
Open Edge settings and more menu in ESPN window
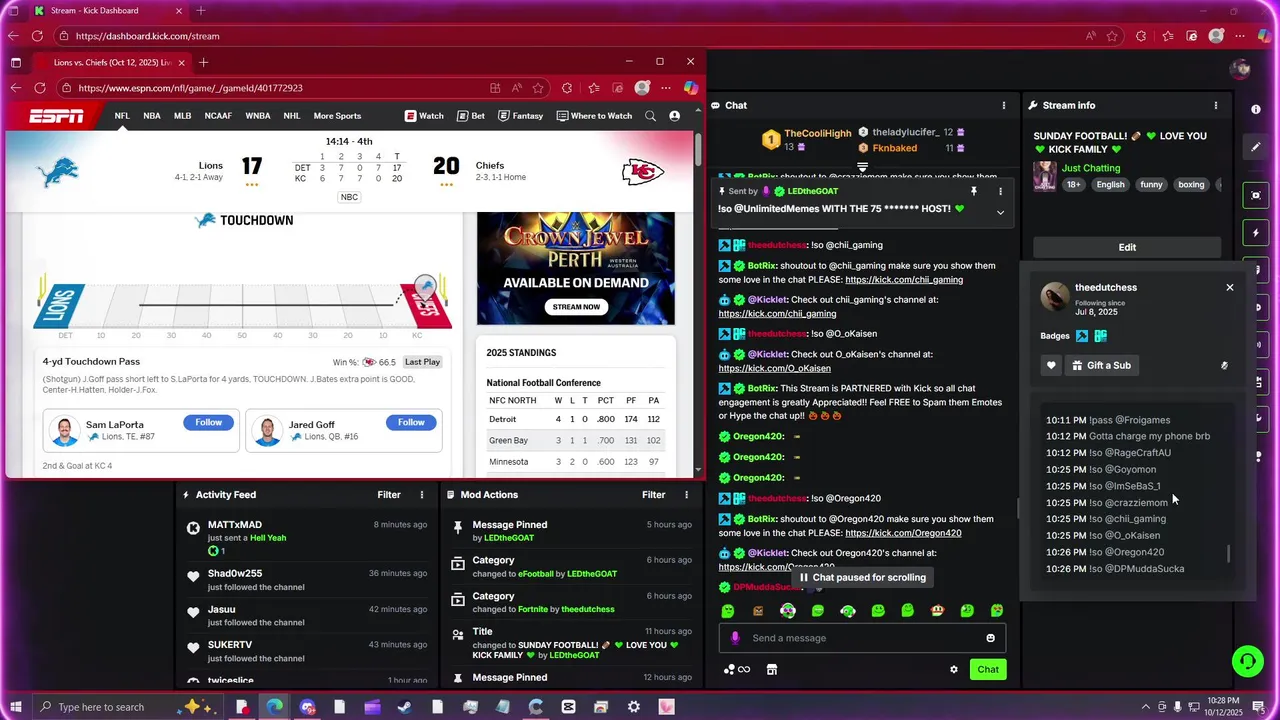coord(666,88)
